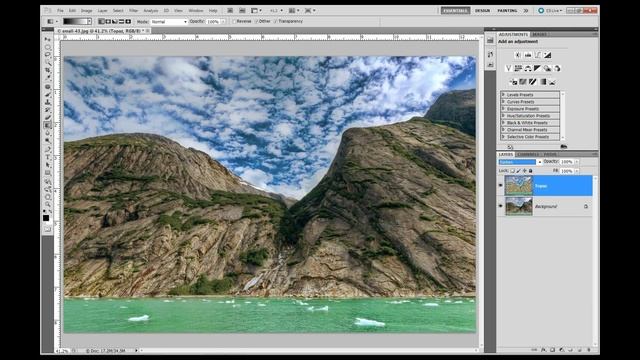Add a Channel Mixer adjustment
The height and width of the screenshot is (360, 640).
coord(557,69)
